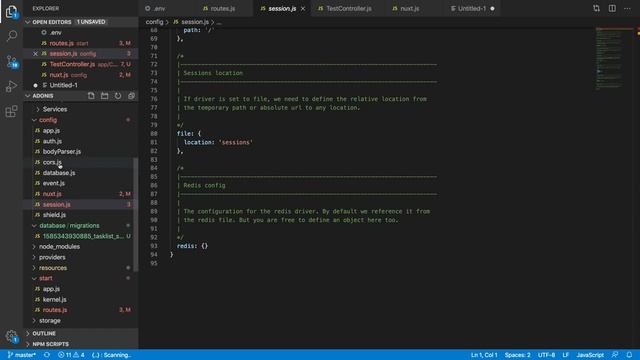Select the session.js tab
640x360 pixels.
pos(282,9)
